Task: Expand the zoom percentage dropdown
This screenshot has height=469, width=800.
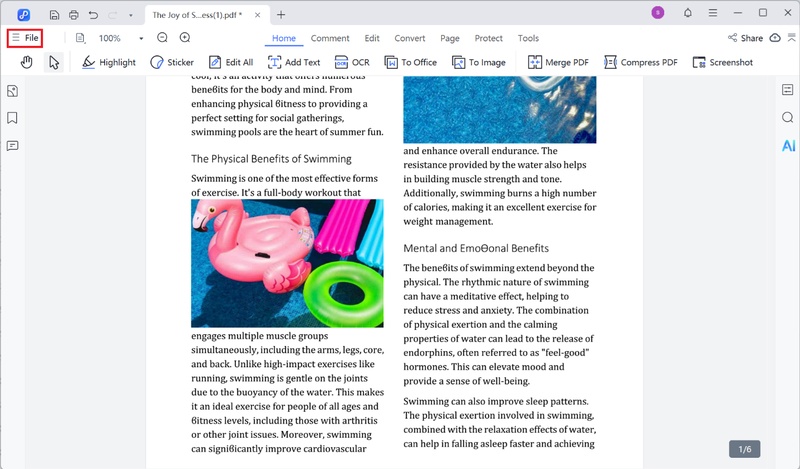Action: point(141,38)
